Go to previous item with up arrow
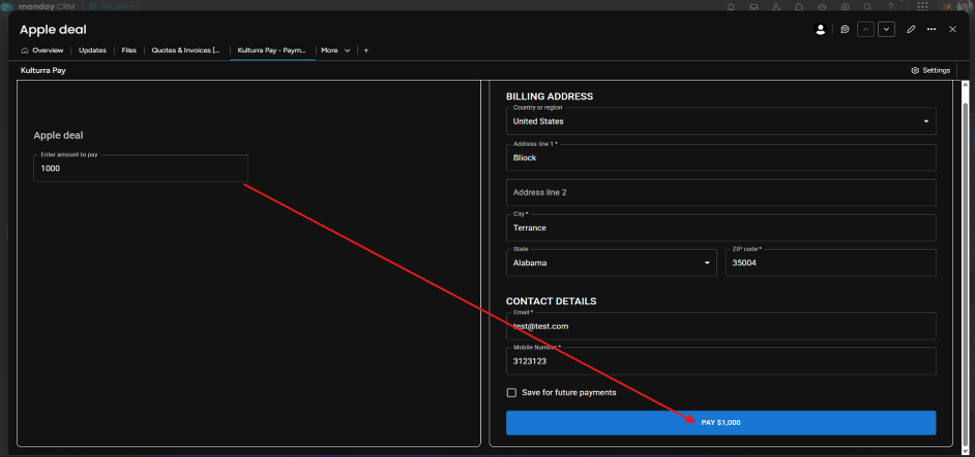Screen dimensions: 975x457 pyautogui.click(x=866, y=29)
